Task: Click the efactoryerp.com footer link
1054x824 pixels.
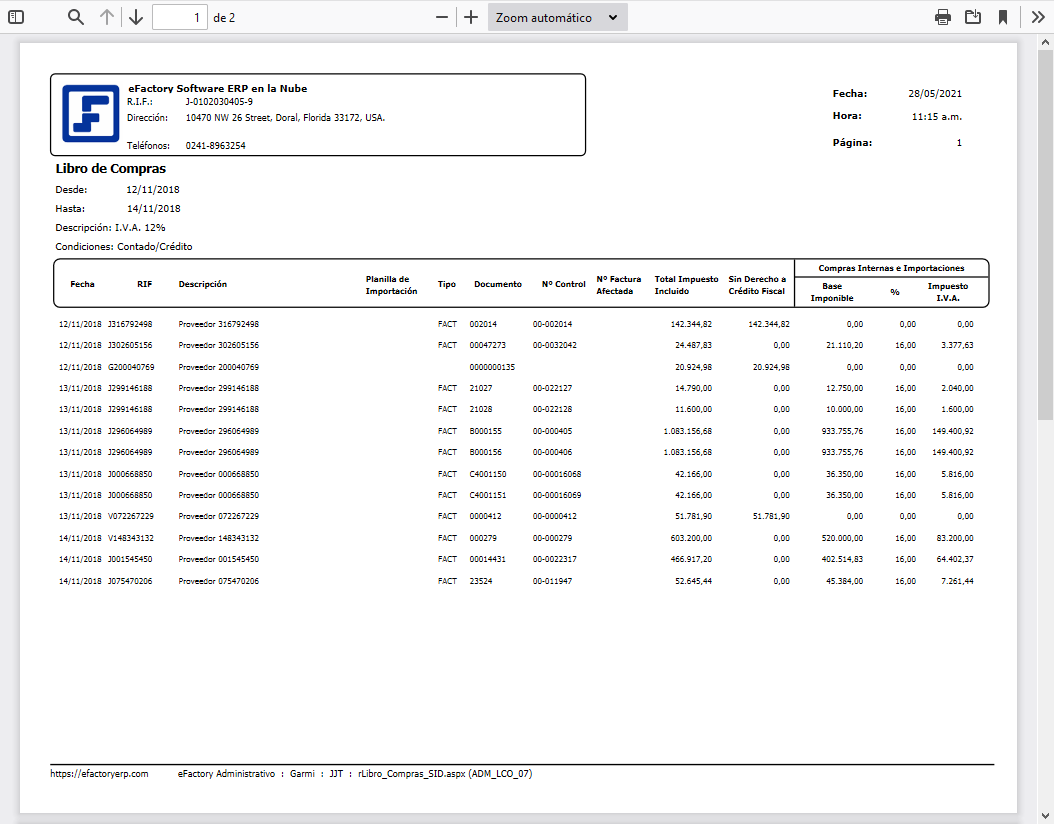Action: click(99, 773)
